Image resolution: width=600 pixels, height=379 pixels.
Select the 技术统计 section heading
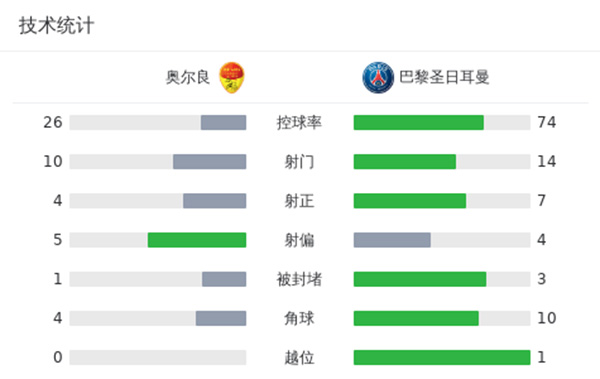(56, 26)
